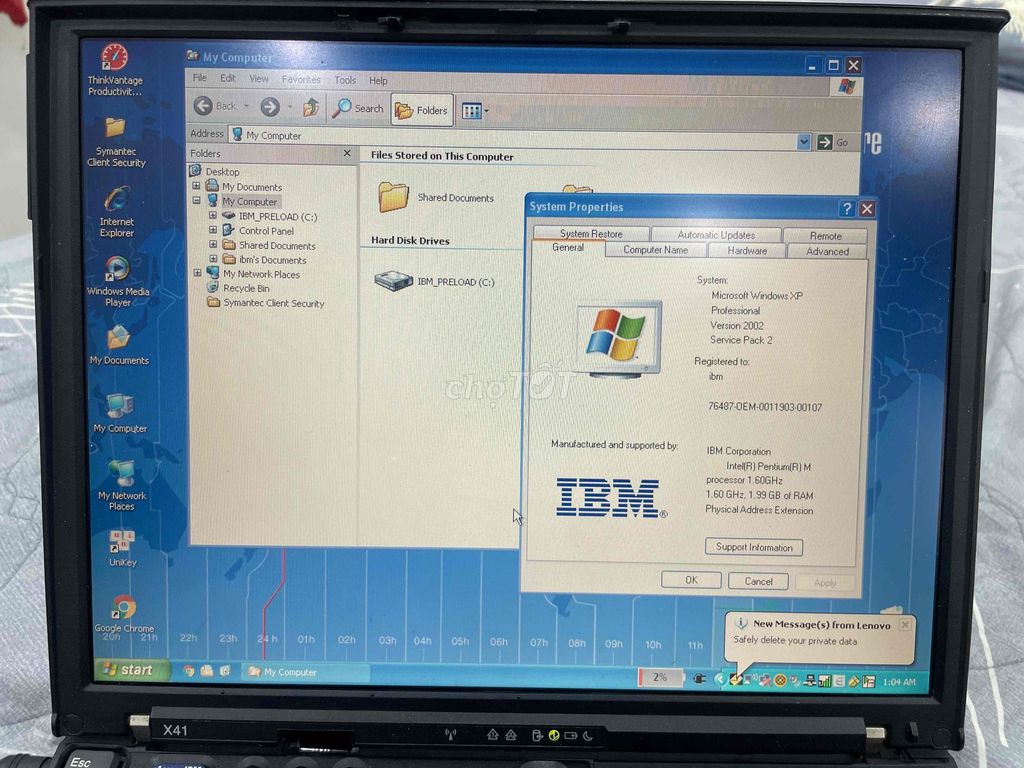Click the Back arrow in My Computer

click(x=215, y=106)
